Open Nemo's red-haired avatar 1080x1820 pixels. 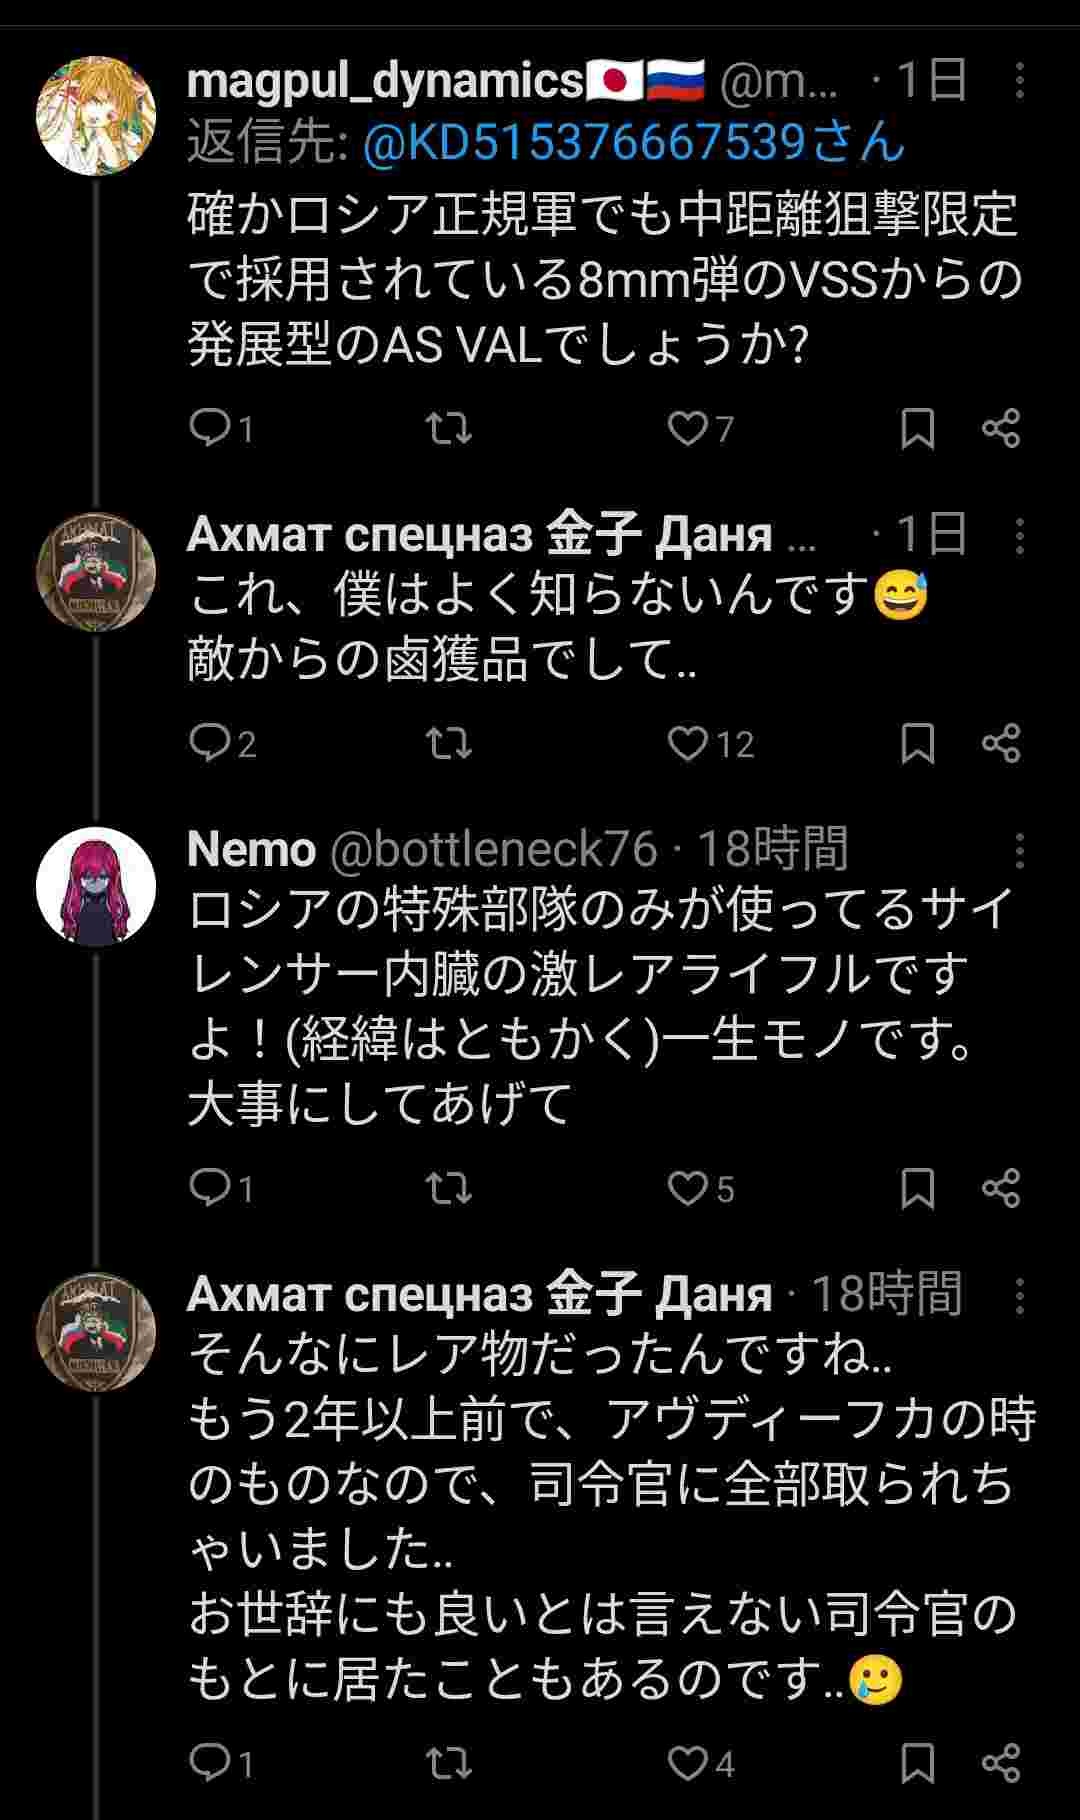96,886
